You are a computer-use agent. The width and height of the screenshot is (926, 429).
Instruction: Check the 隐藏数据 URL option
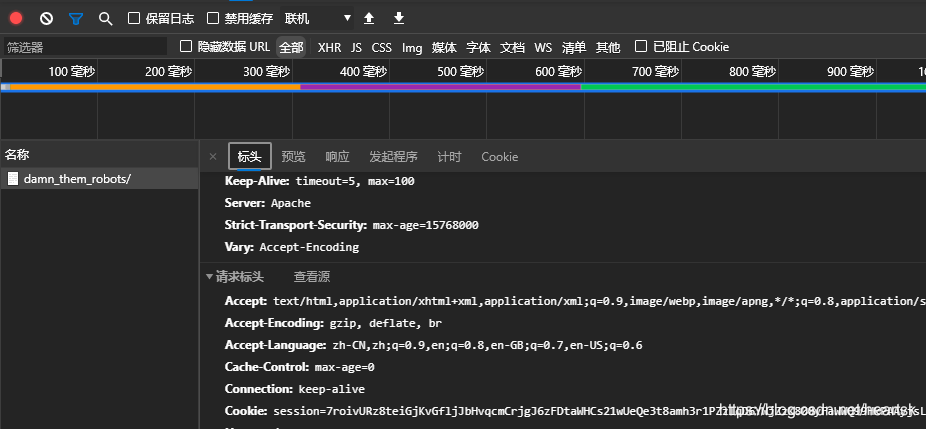[186, 46]
